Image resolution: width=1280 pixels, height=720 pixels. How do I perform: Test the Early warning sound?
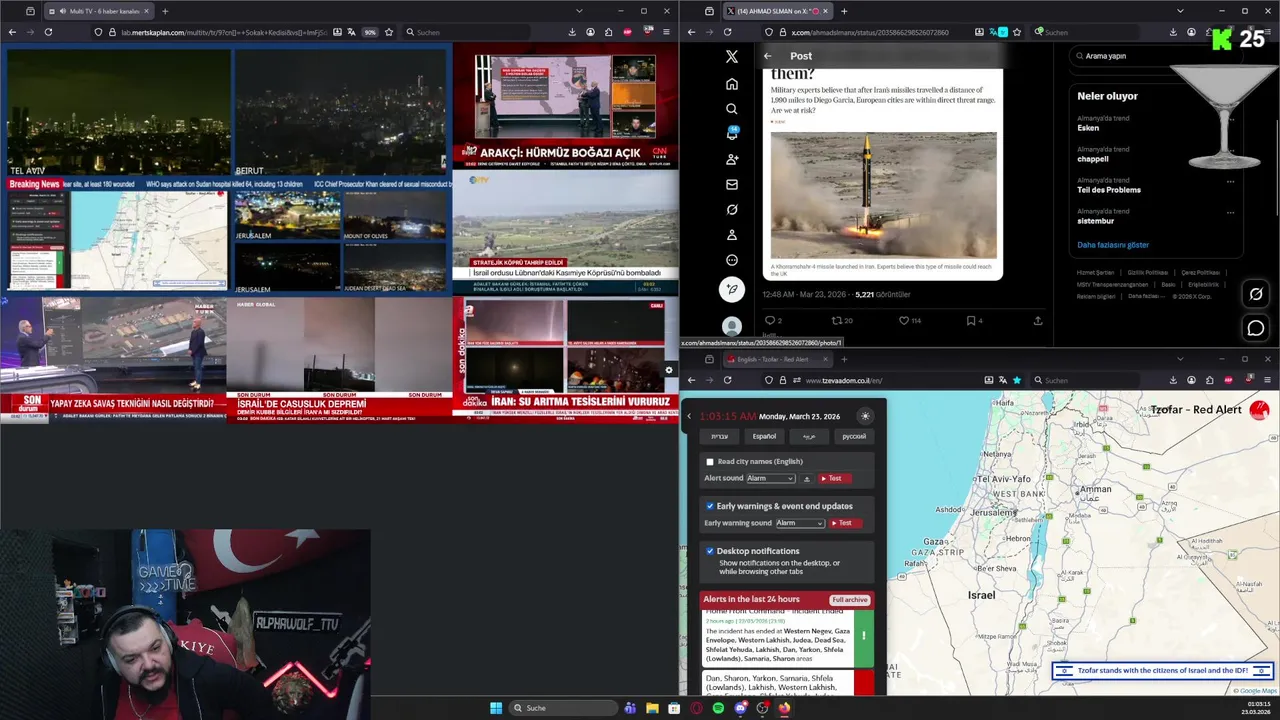coord(845,523)
